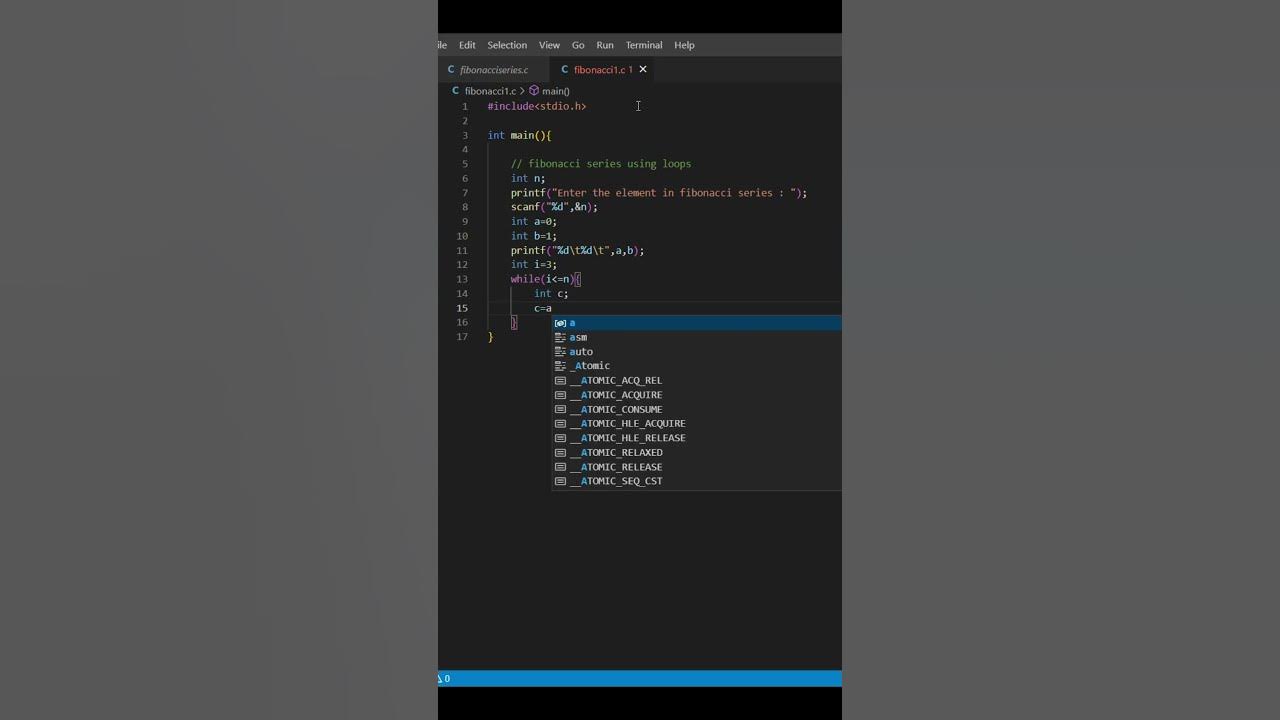1280x720 pixels.
Task: Click the C file icon on fibonacci1.c tab
Action: tap(565, 70)
